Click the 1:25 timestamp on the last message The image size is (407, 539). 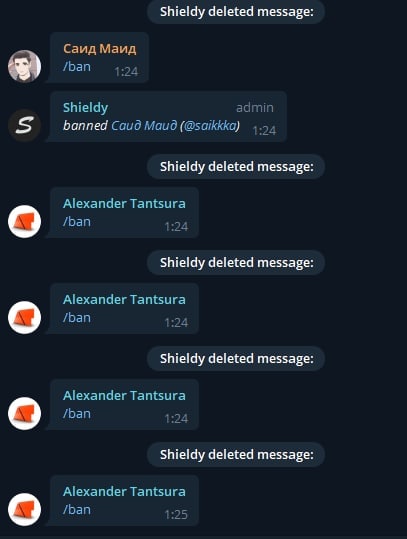click(176, 515)
